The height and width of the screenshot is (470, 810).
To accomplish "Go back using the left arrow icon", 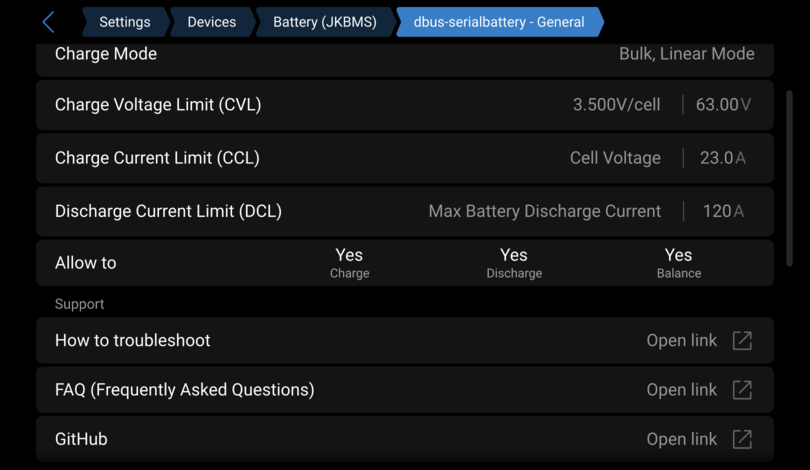I will click(48, 22).
